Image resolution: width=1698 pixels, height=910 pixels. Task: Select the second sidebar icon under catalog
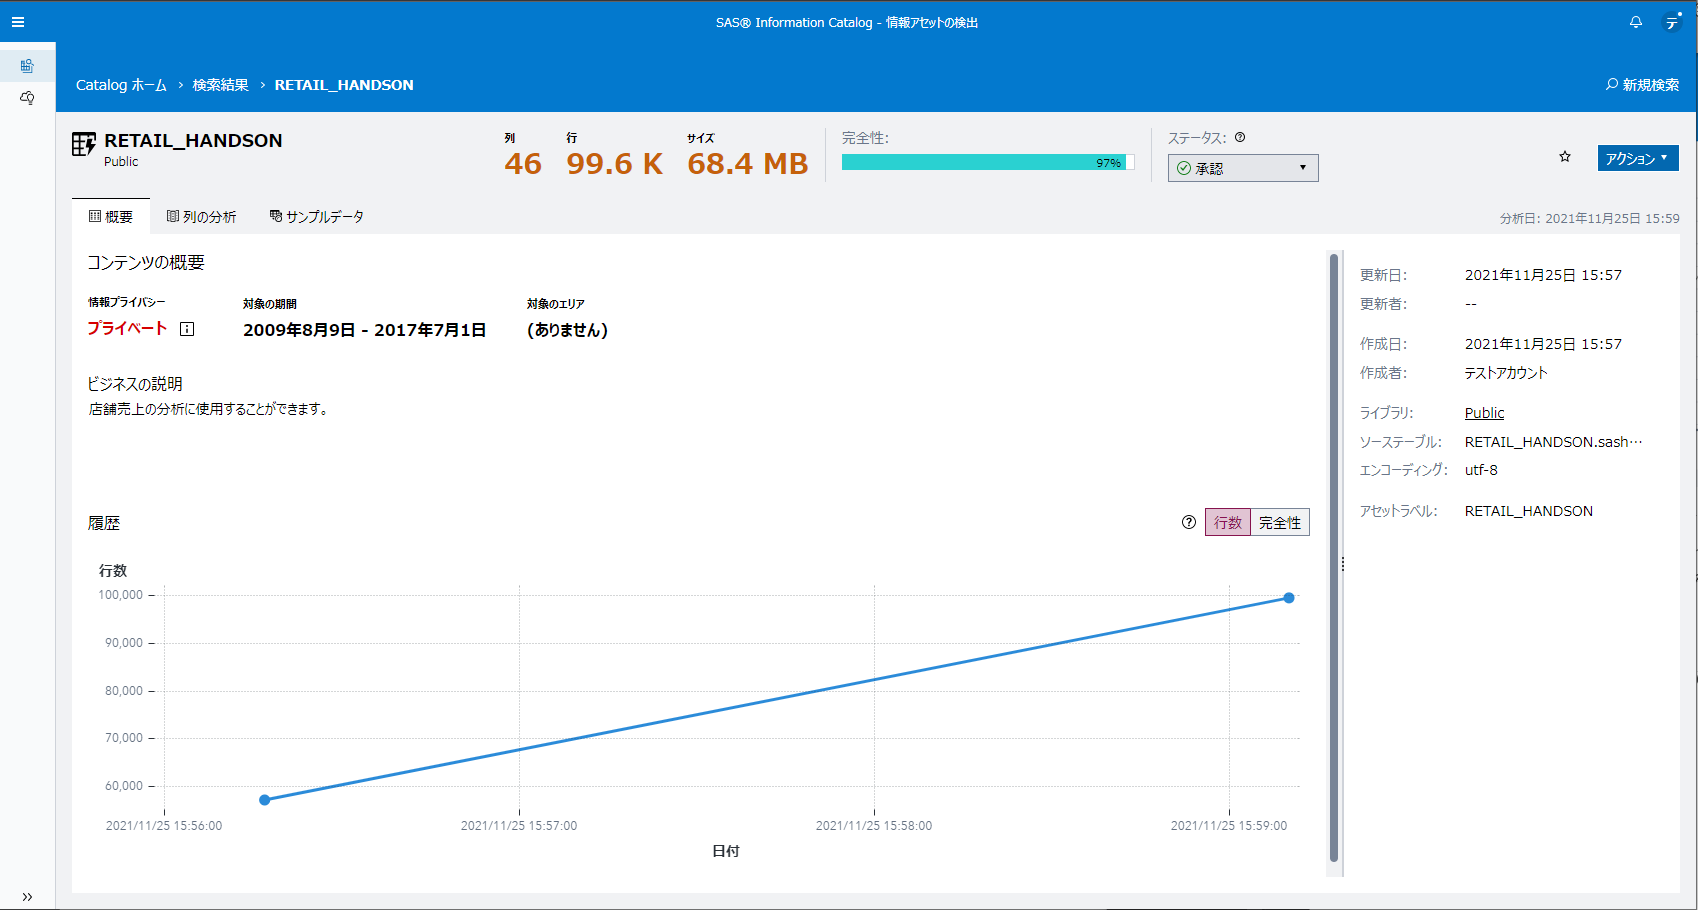[x=27, y=98]
